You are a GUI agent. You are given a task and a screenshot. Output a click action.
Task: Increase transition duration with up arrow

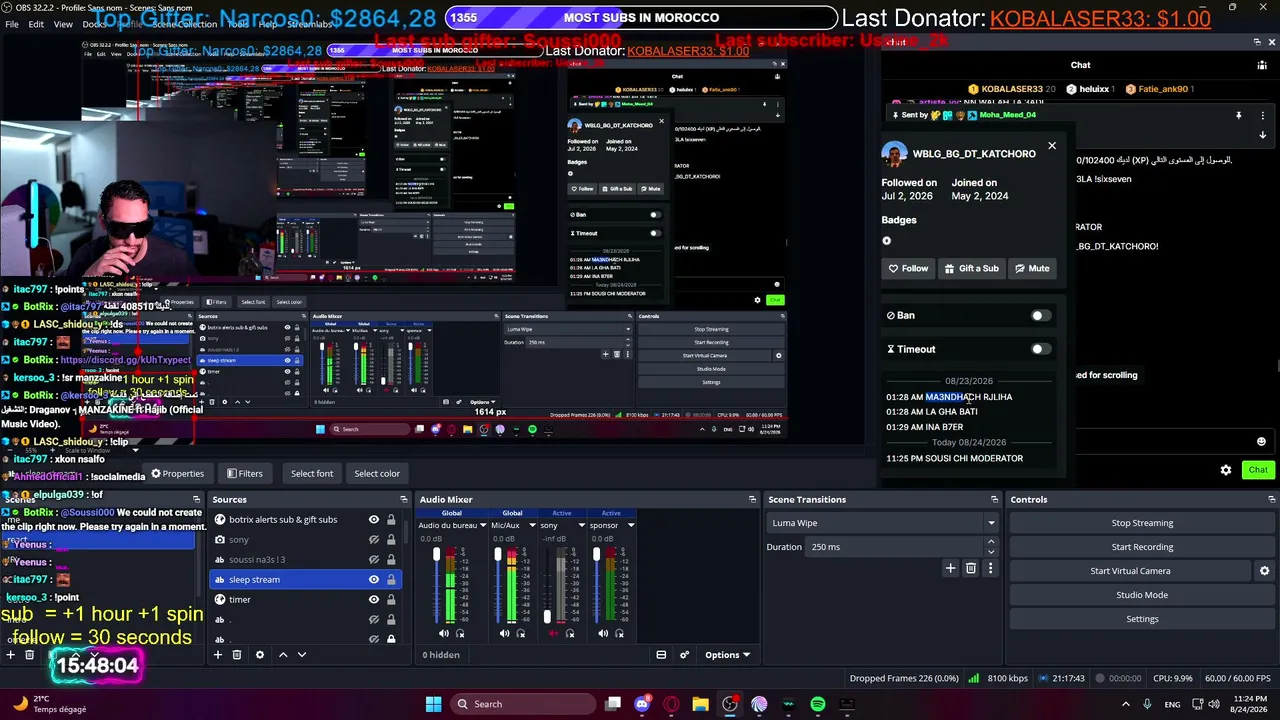pyautogui.click(x=991, y=542)
